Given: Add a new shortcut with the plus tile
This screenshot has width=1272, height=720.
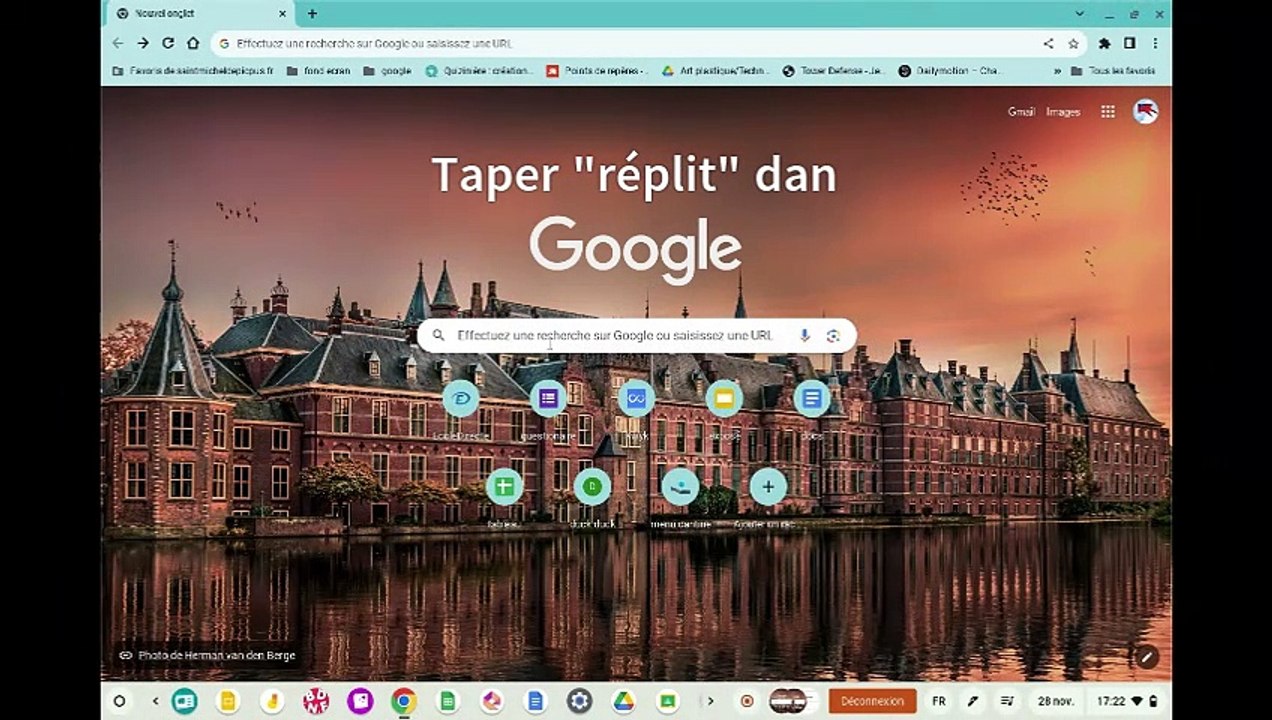Looking at the screenshot, I should [768, 487].
